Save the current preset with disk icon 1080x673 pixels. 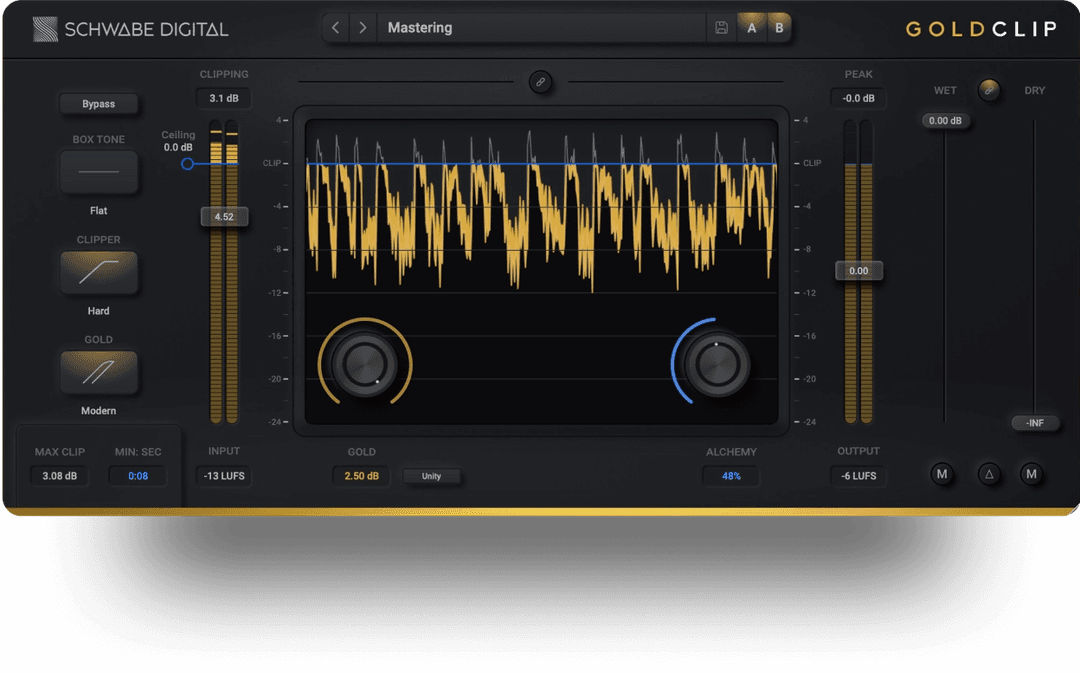[x=721, y=28]
